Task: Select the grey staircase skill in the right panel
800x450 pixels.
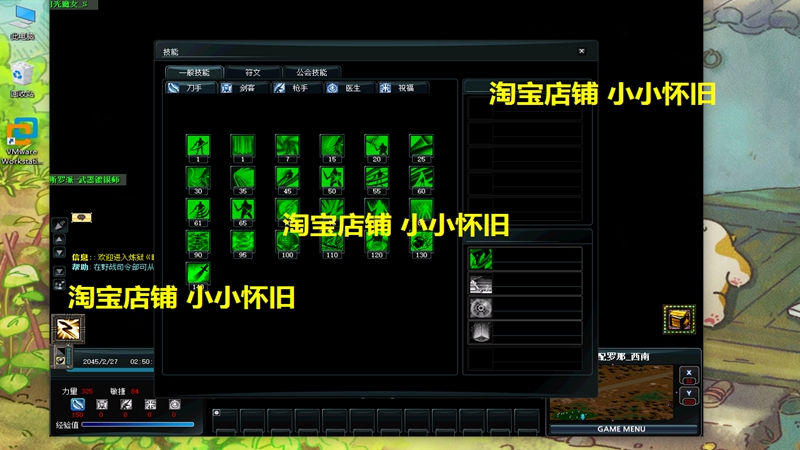Action: pyautogui.click(x=481, y=284)
